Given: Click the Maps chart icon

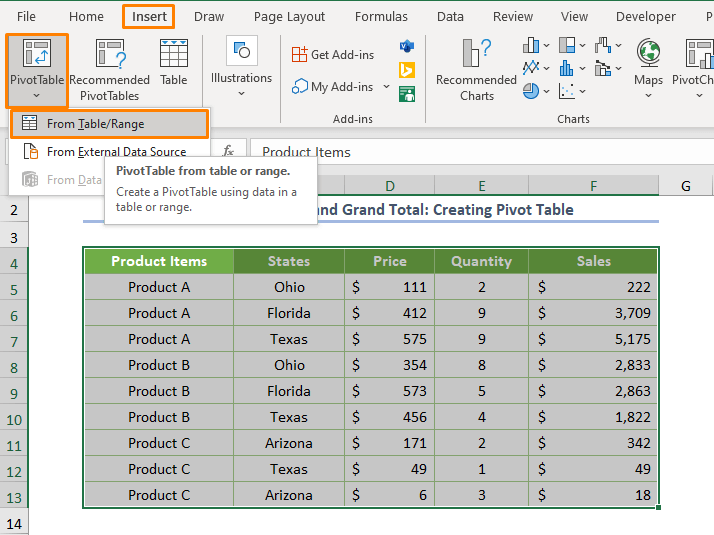Looking at the screenshot, I should click(x=648, y=62).
